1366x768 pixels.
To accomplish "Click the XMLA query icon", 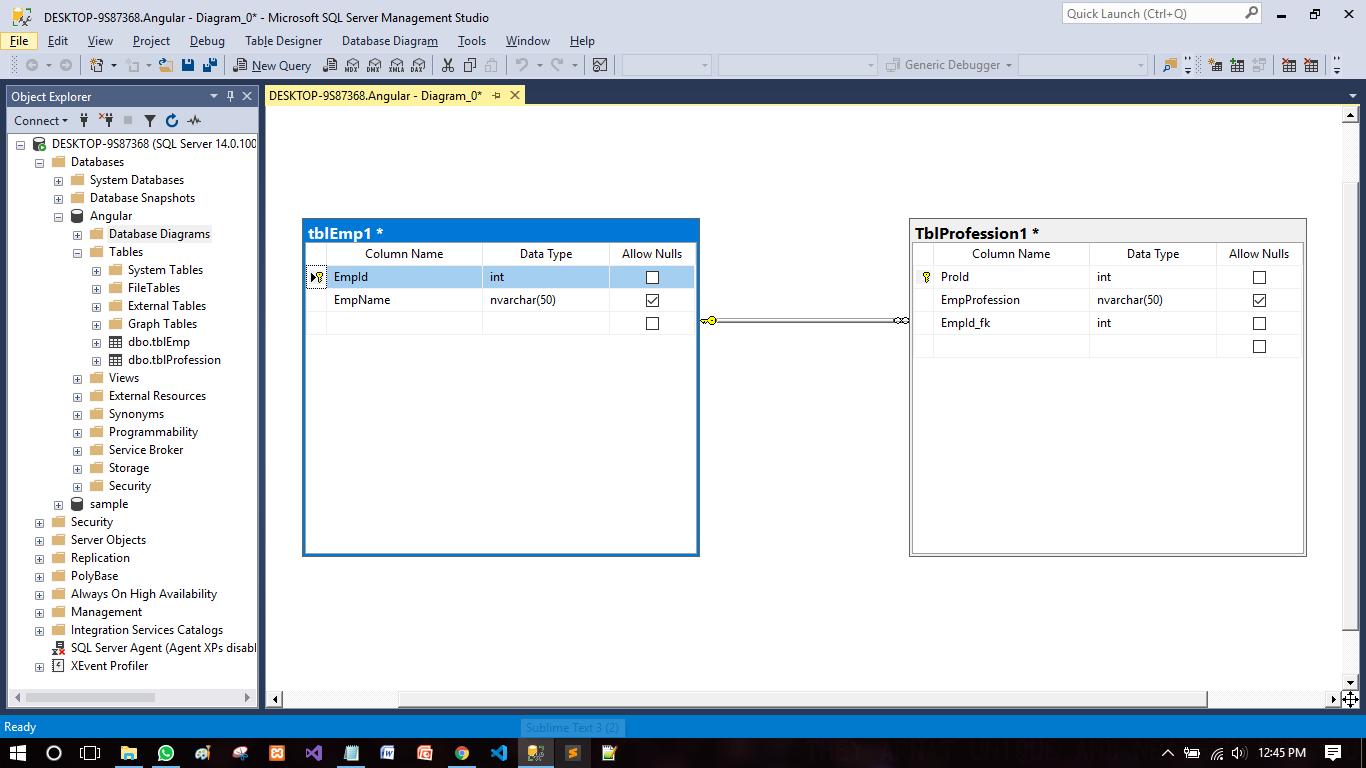I will pos(396,65).
